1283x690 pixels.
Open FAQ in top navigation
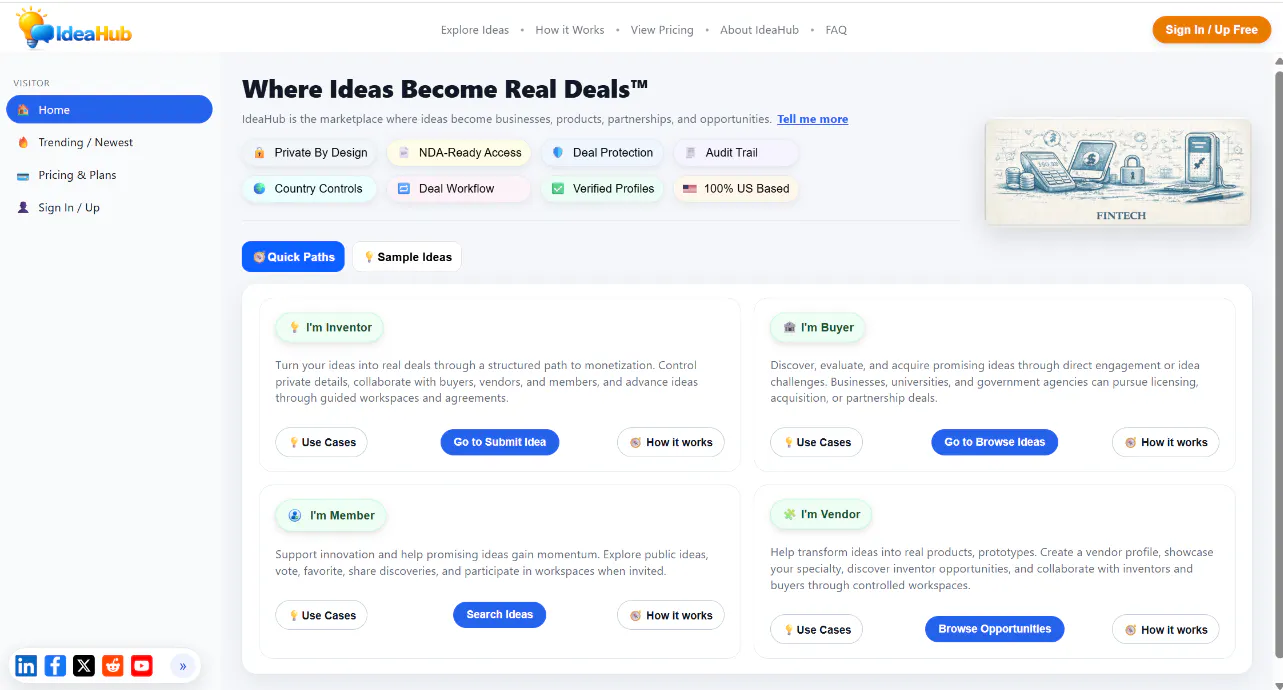pos(836,30)
